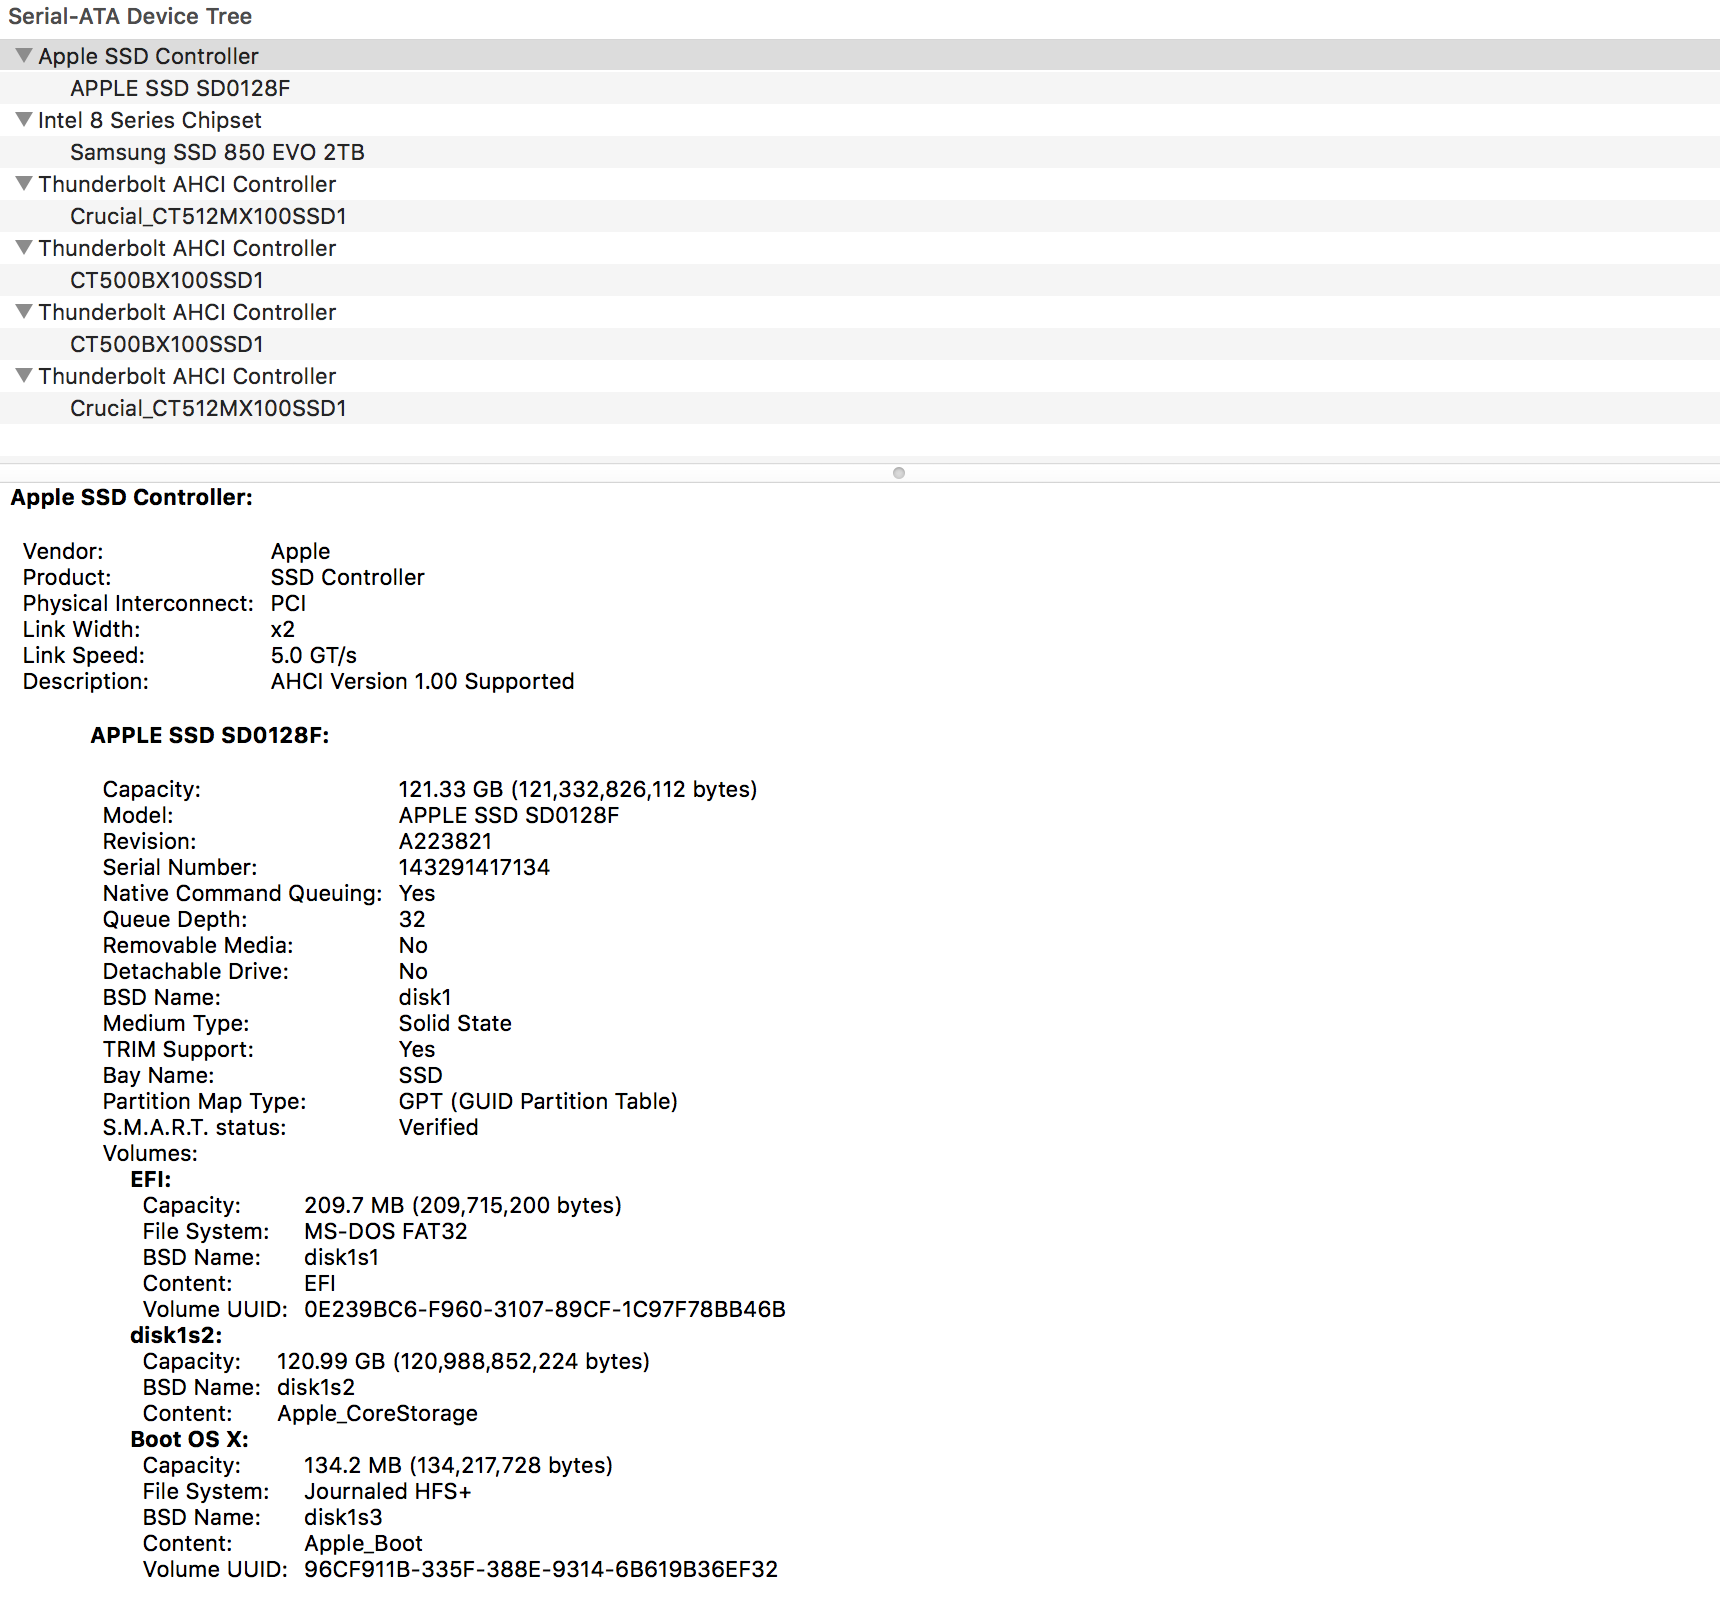
Task: Click serial number value 143291417134
Action: (474, 867)
